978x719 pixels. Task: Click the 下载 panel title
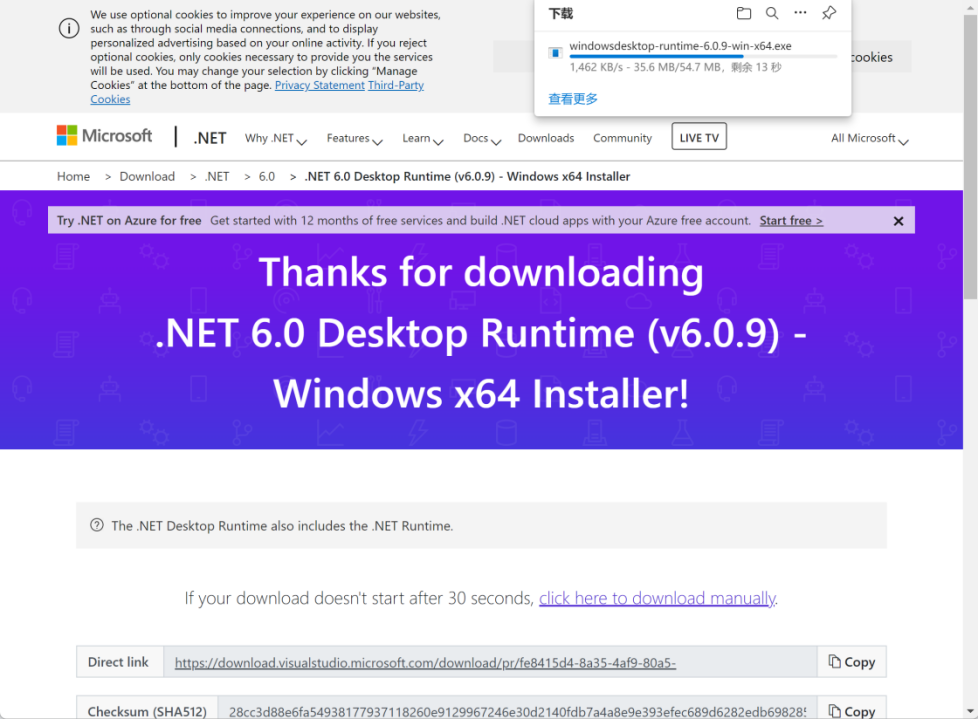pyautogui.click(x=560, y=14)
